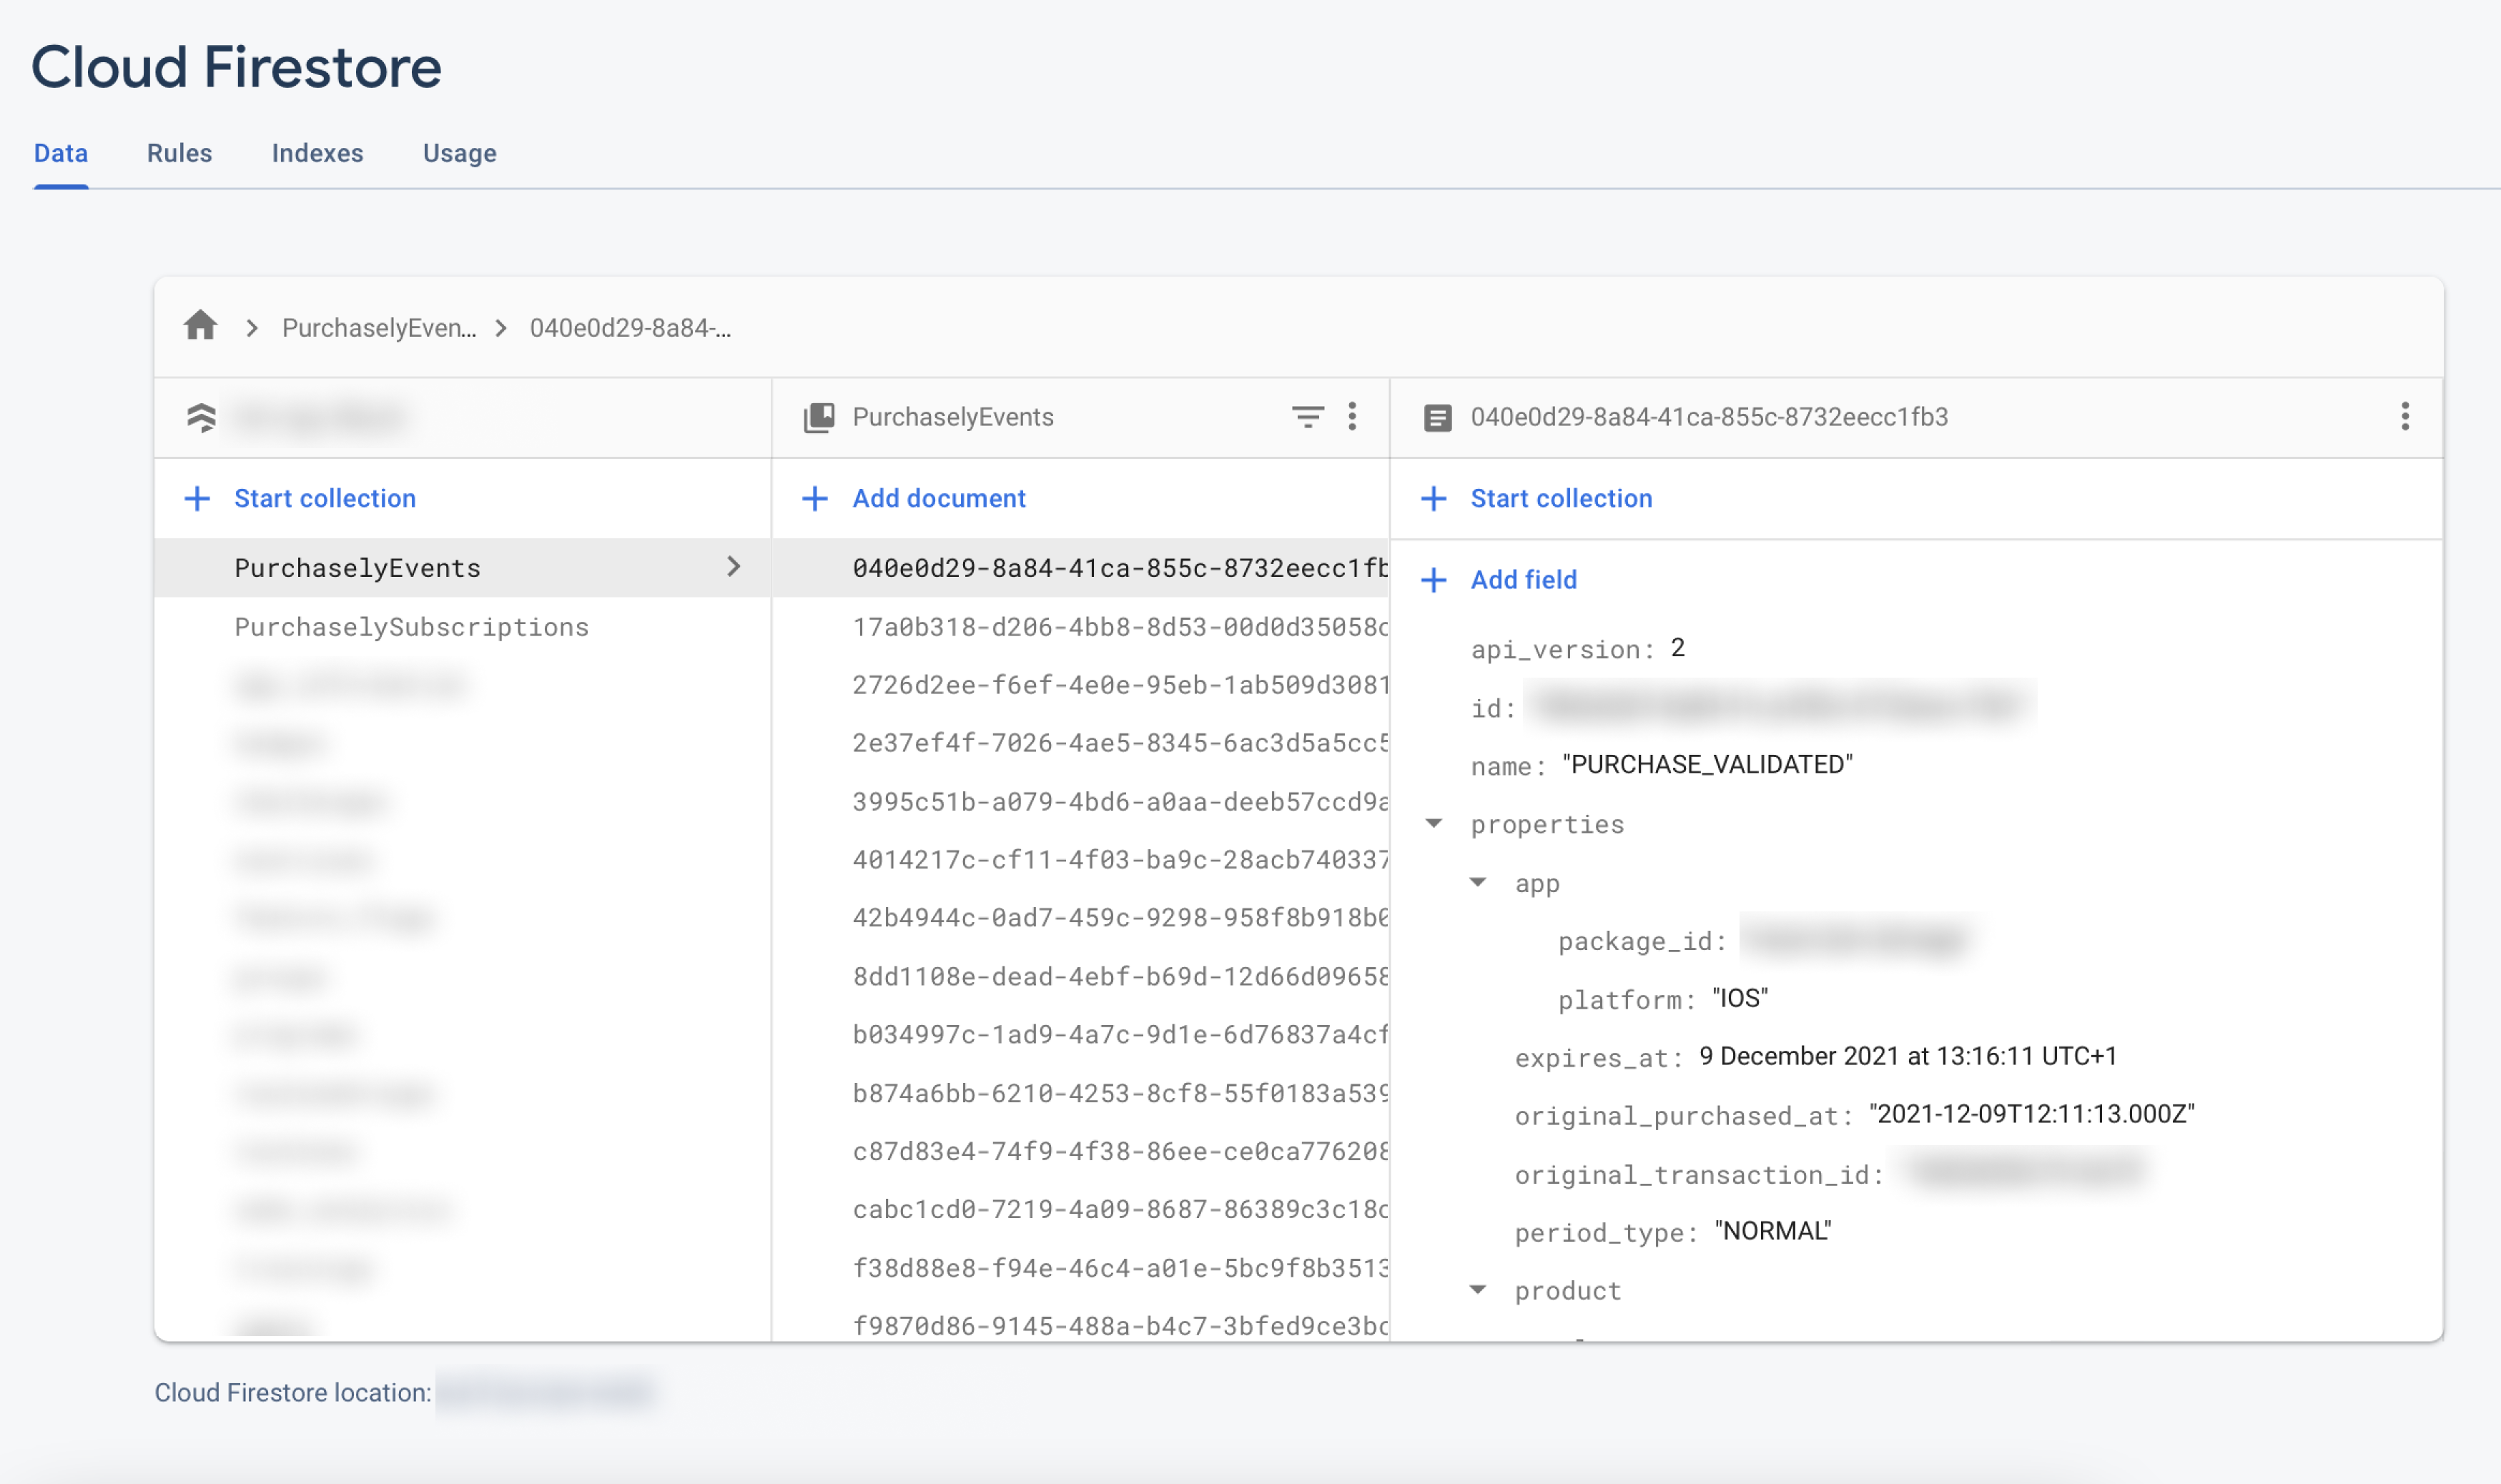Screen dimensions: 2501x1484
Task: Open document 4014217c-cf11-4f03-ba9c
Action: [1080, 860]
